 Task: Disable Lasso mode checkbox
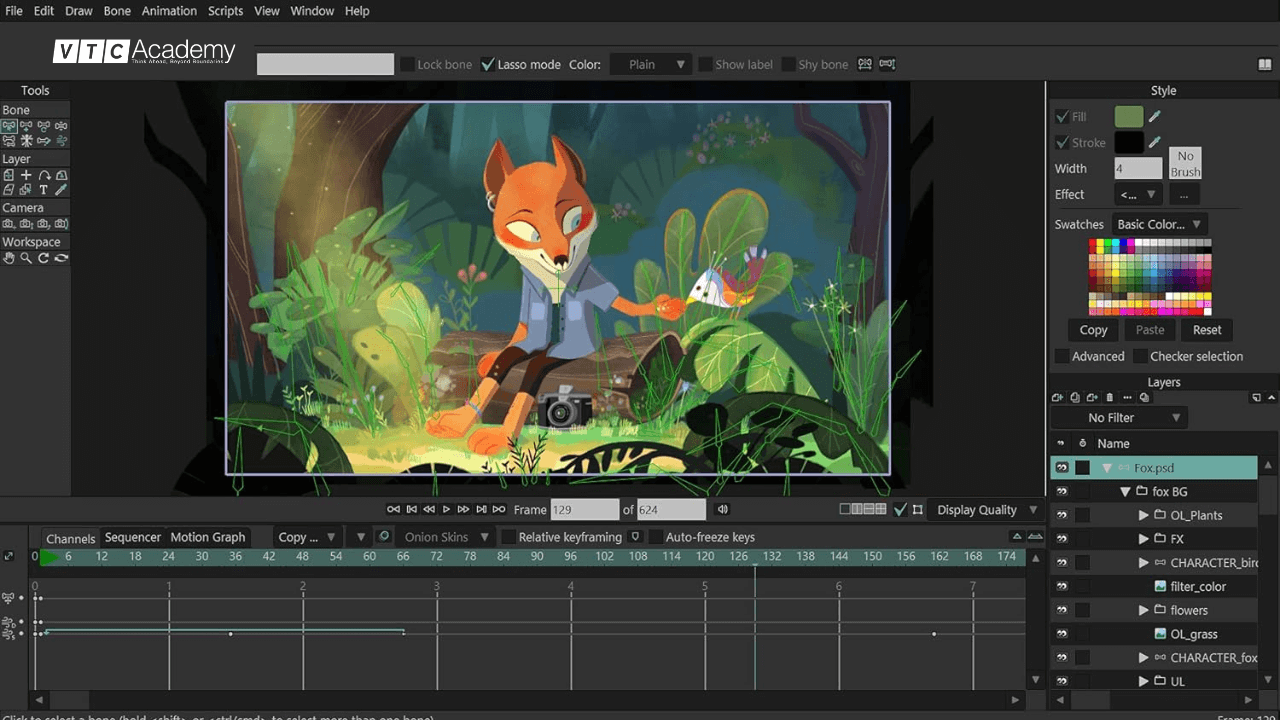pyautogui.click(x=488, y=65)
